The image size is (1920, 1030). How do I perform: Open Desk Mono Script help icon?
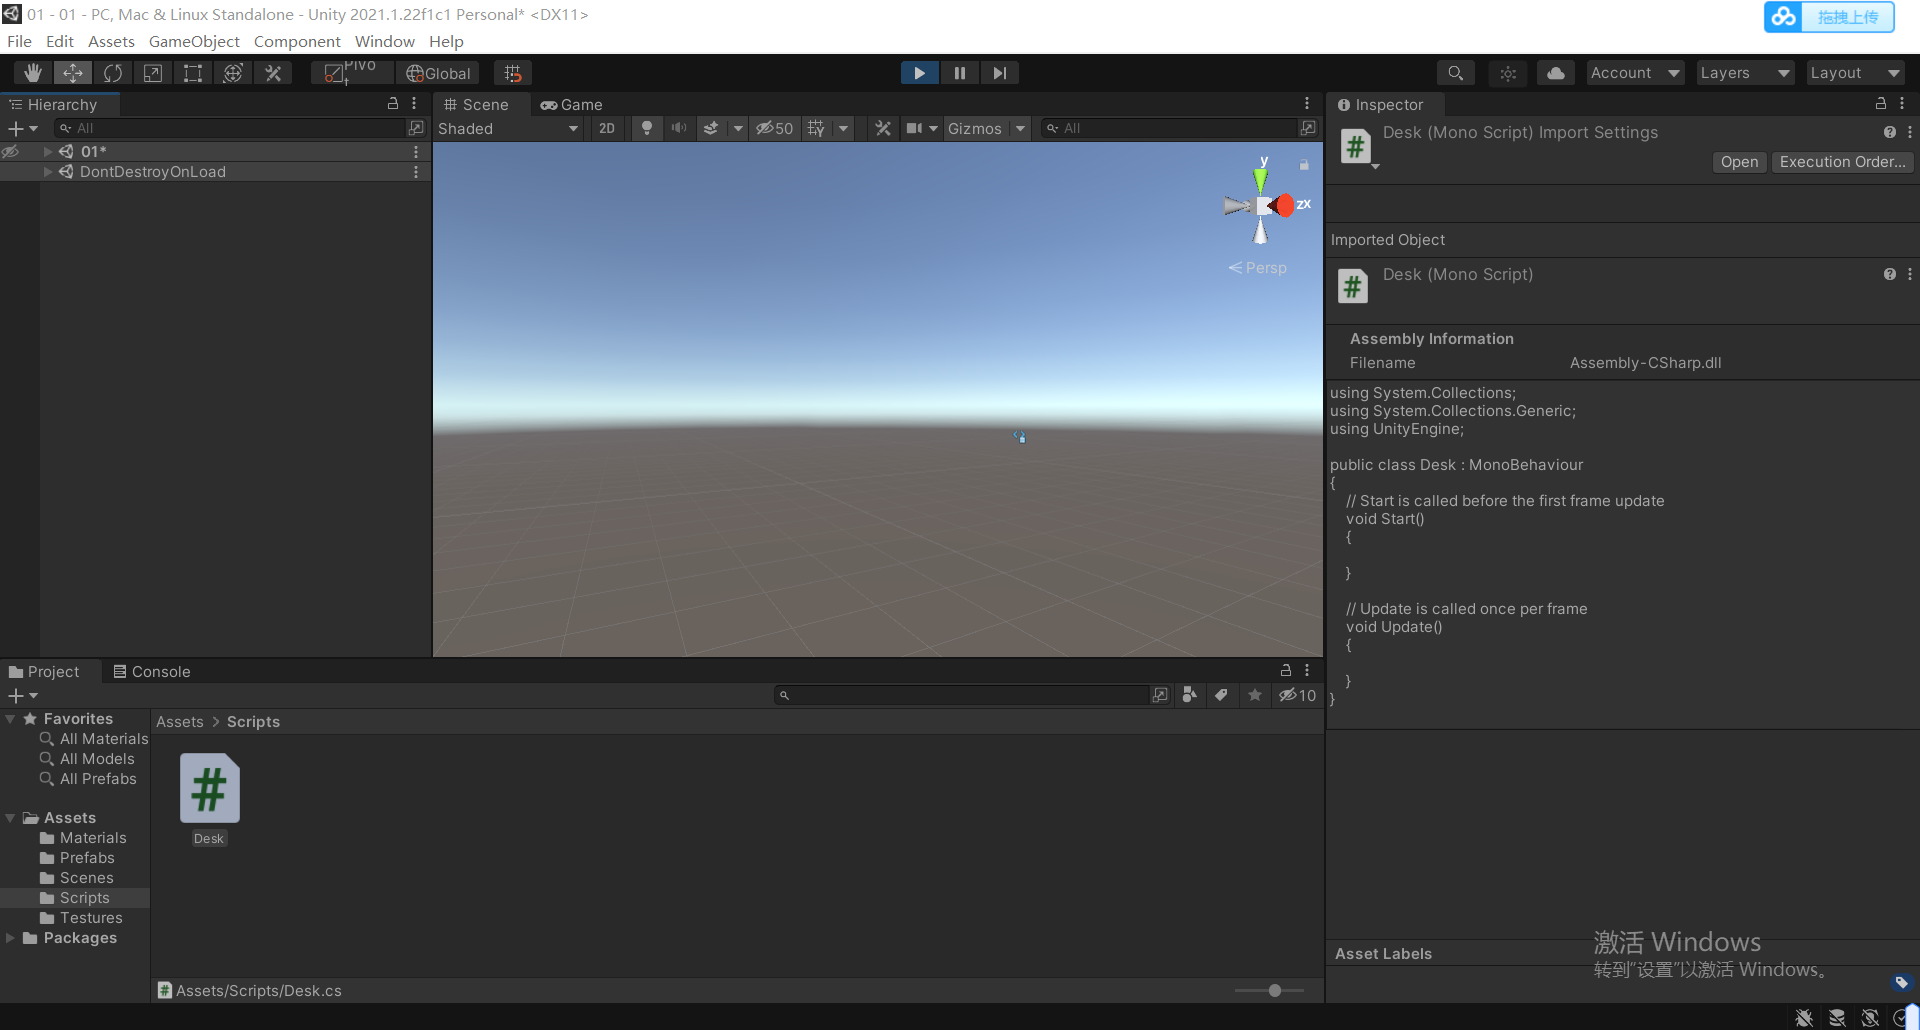[1889, 274]
